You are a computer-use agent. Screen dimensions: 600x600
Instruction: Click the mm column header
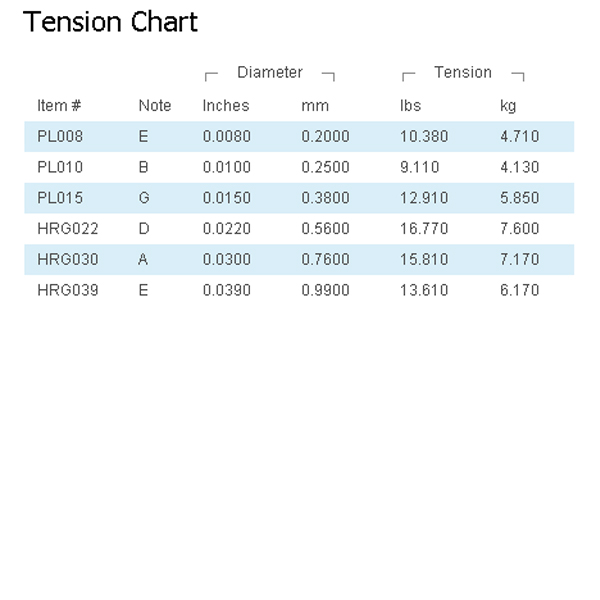(315, 106)
